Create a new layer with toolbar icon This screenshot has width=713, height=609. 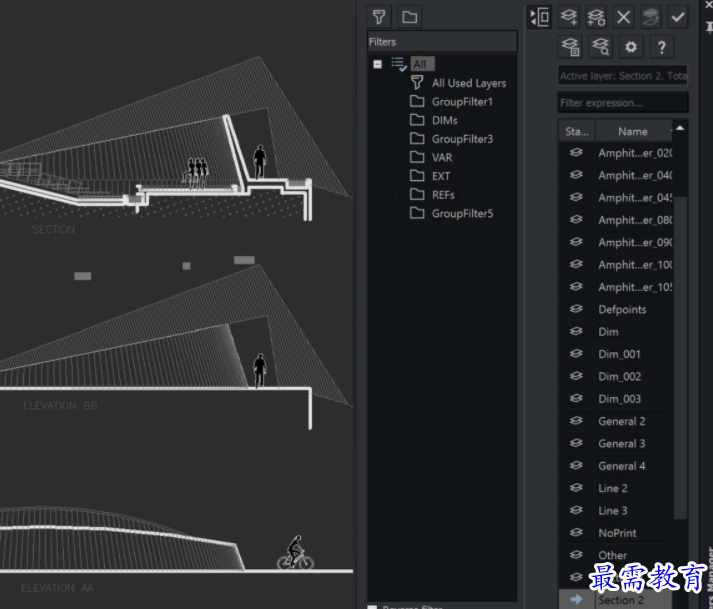coord(568,17)
